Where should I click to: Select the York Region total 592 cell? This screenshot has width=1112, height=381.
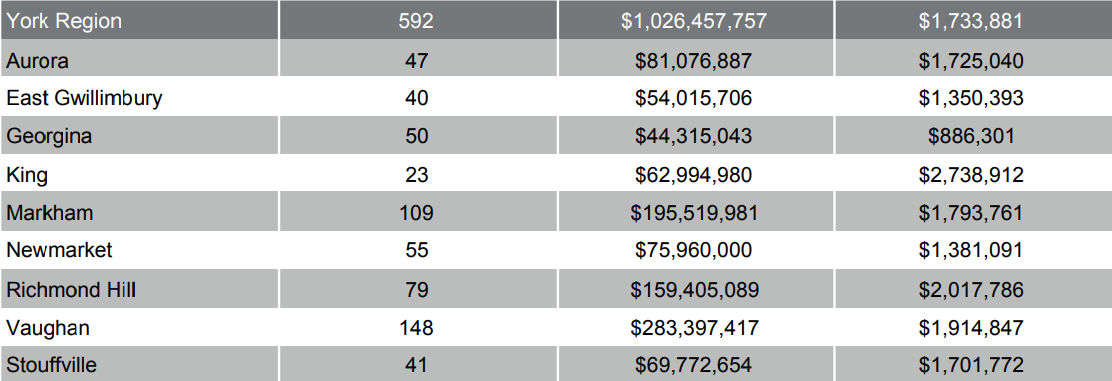pos(416,21)
